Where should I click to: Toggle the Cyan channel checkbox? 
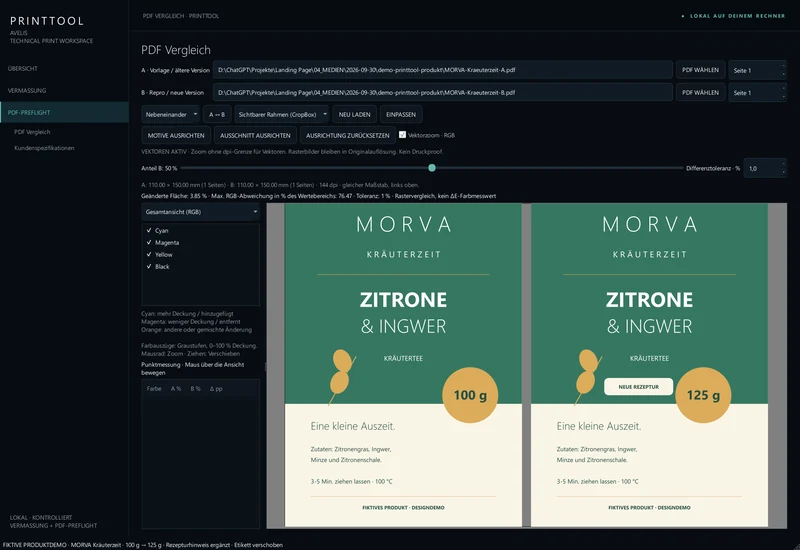tap(149, 231)
